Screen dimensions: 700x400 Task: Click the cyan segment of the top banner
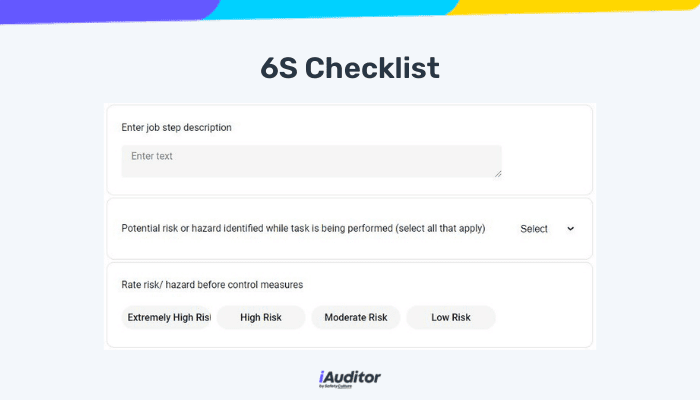[330, 8]
